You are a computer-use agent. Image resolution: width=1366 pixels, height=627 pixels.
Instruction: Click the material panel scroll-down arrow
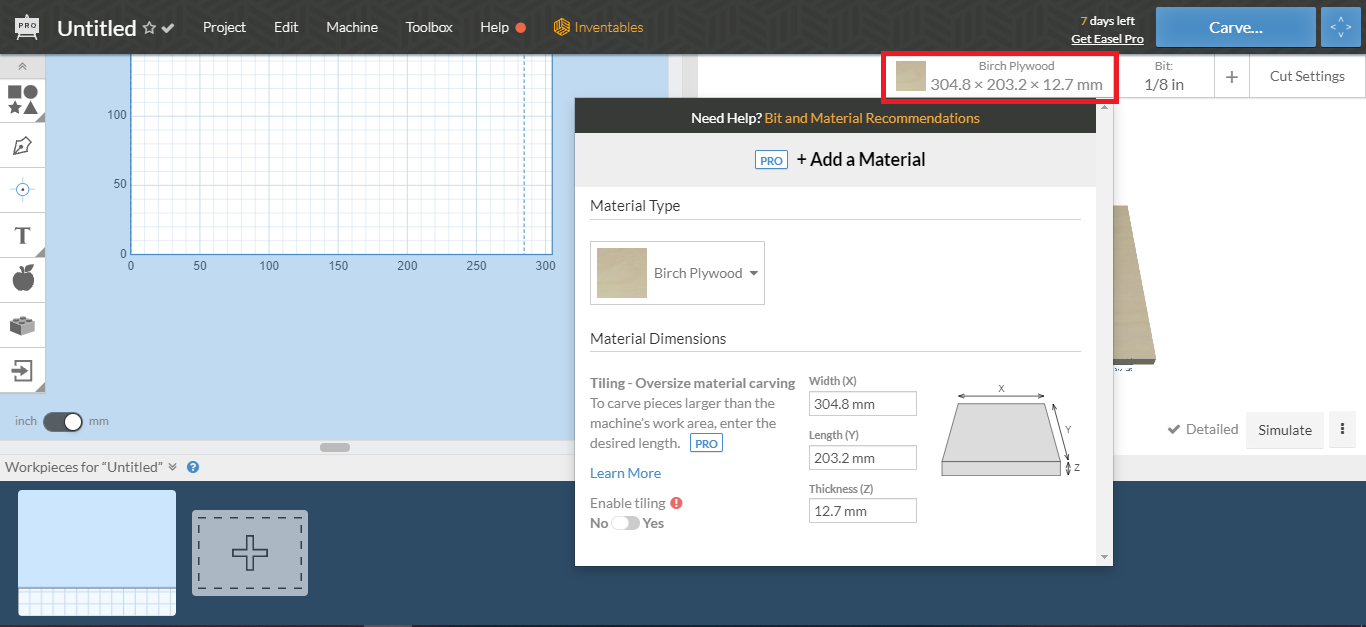1104,556
